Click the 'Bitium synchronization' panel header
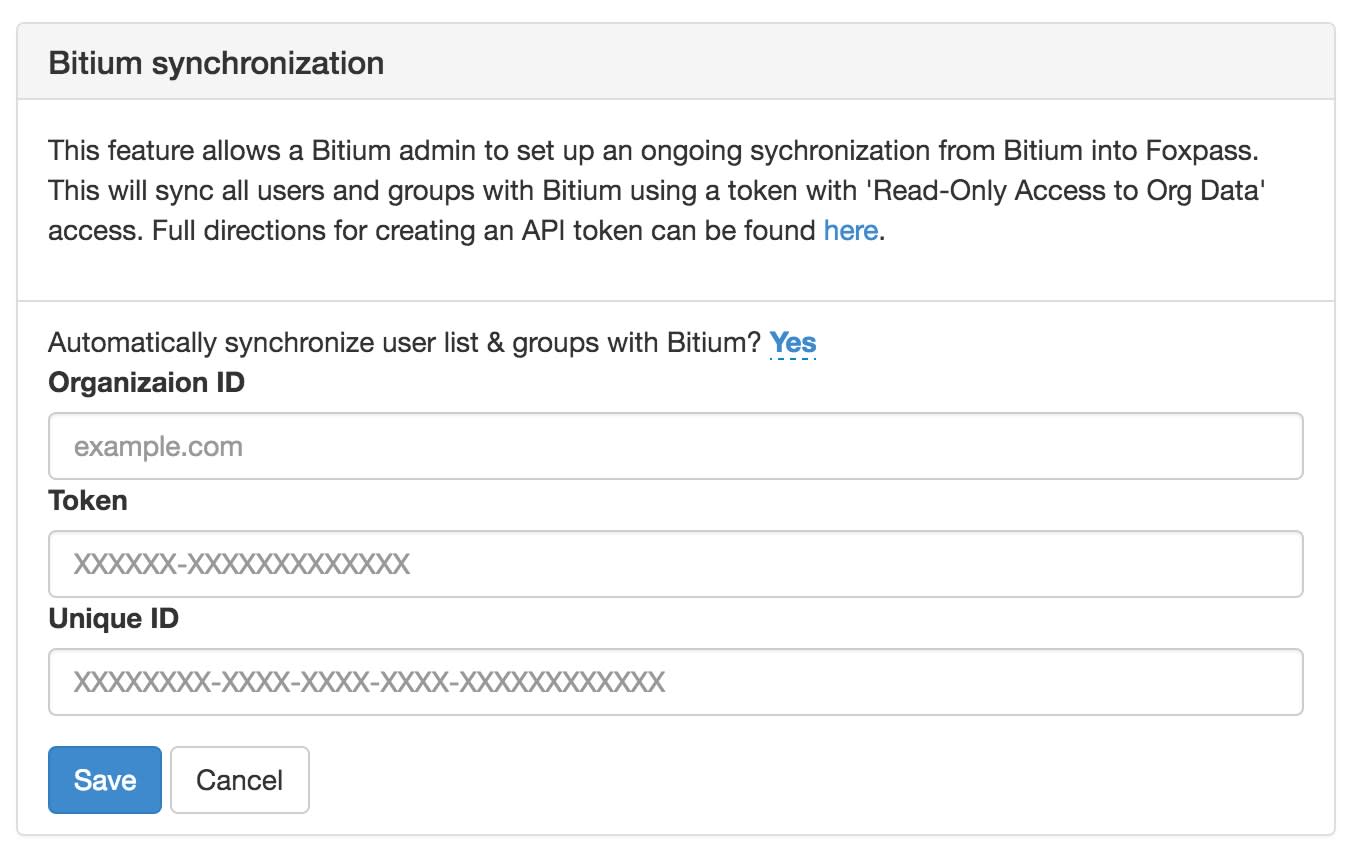Image resolution: width=1354 pixels, height=850 pixels. 215,62
